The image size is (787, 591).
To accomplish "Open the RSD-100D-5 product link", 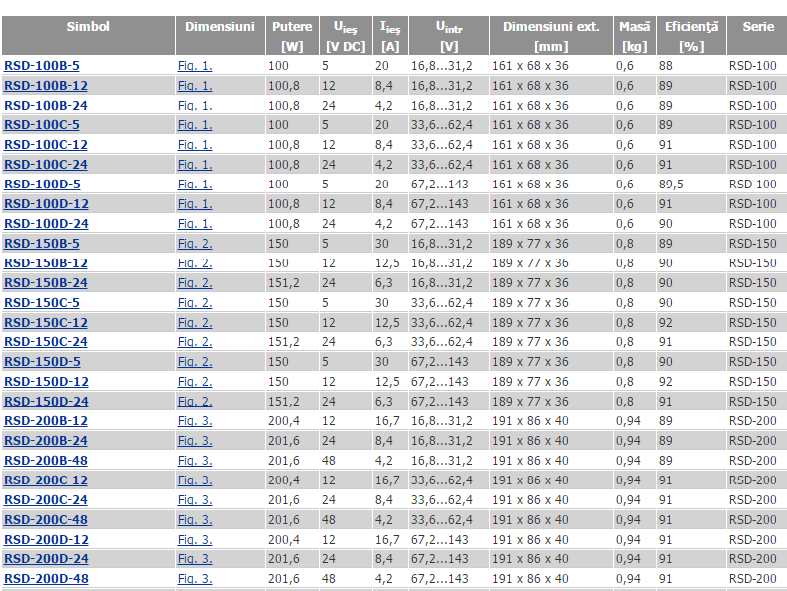I will (x=42, y=184).
